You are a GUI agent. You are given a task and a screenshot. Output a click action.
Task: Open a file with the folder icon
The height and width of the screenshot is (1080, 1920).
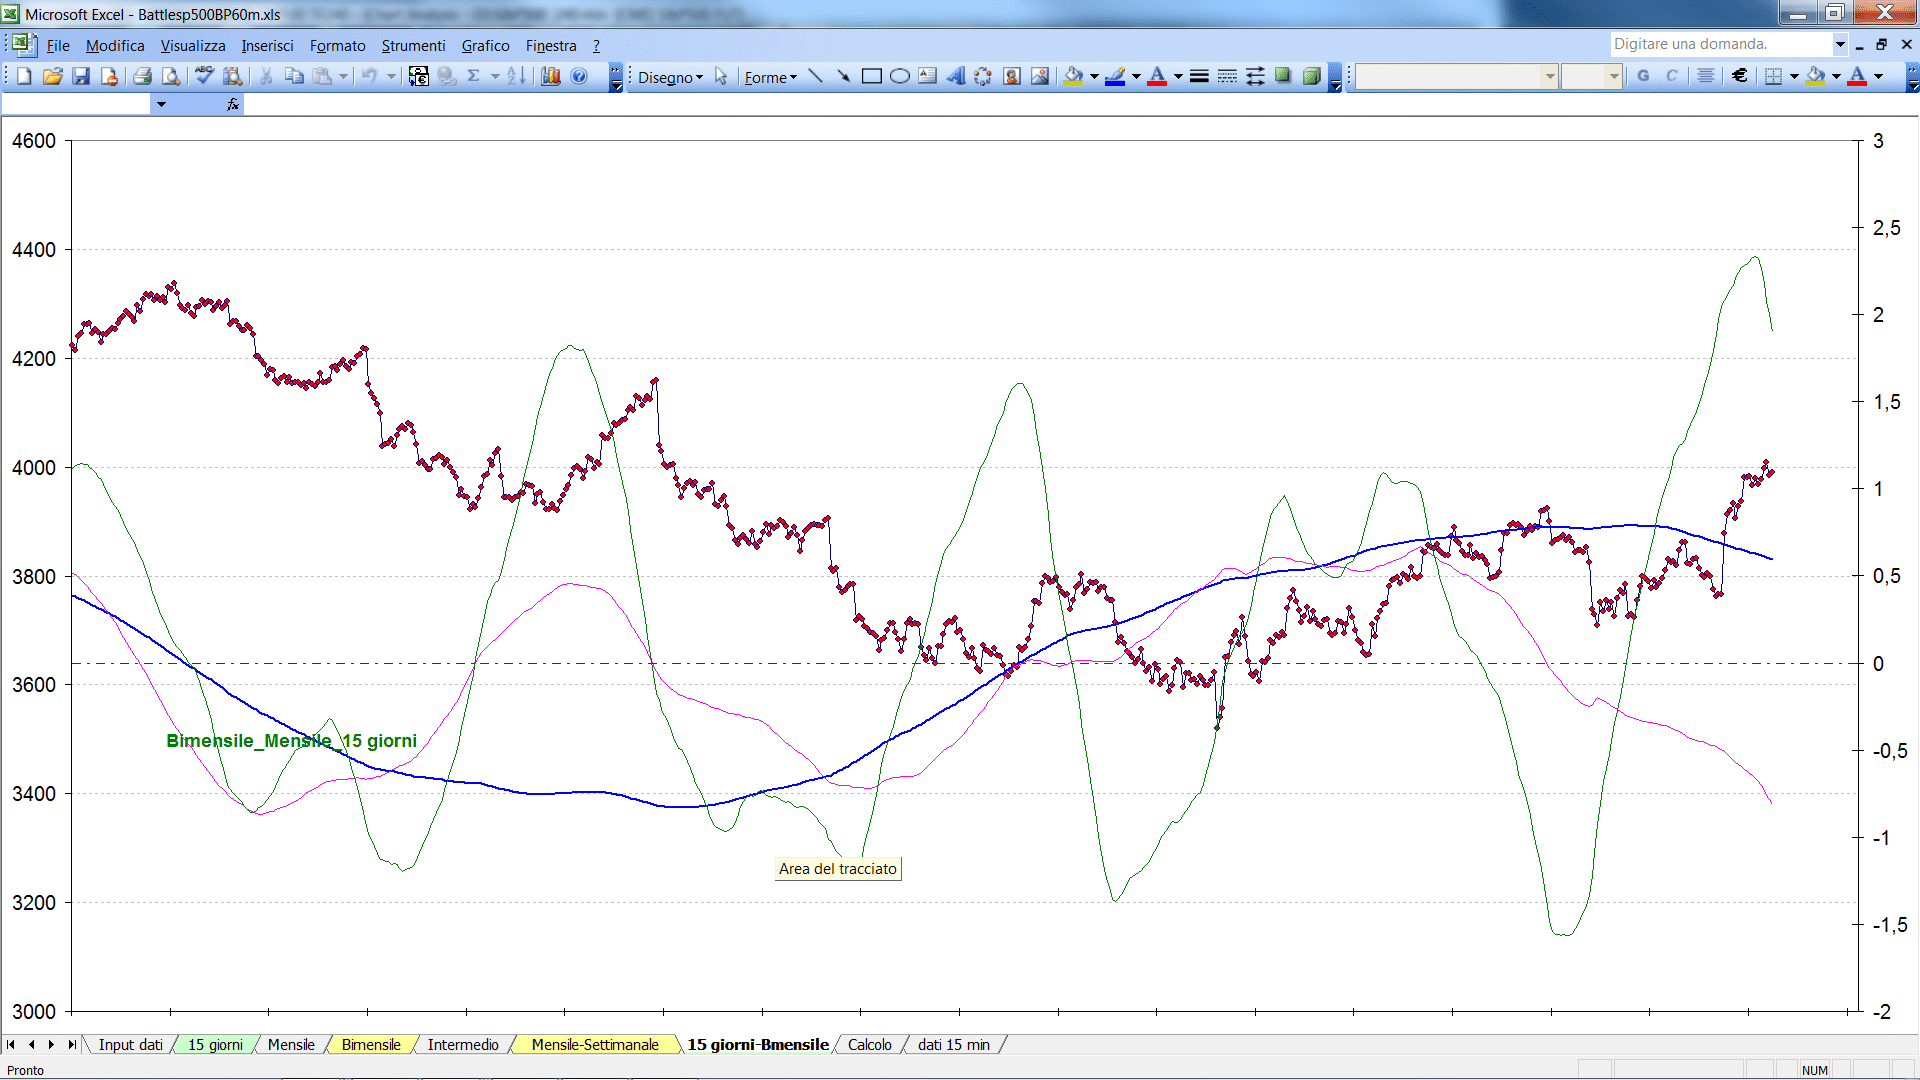pos(53,76)
